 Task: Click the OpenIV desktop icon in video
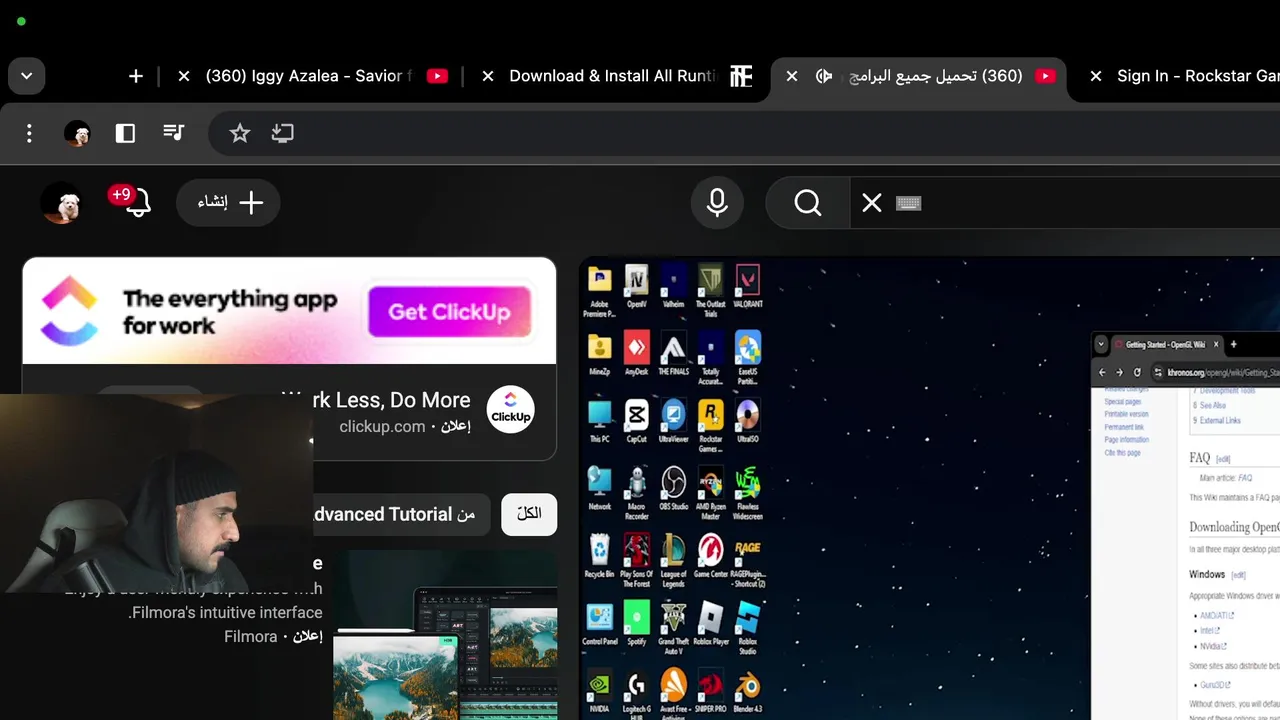click(x=636, y=287)
